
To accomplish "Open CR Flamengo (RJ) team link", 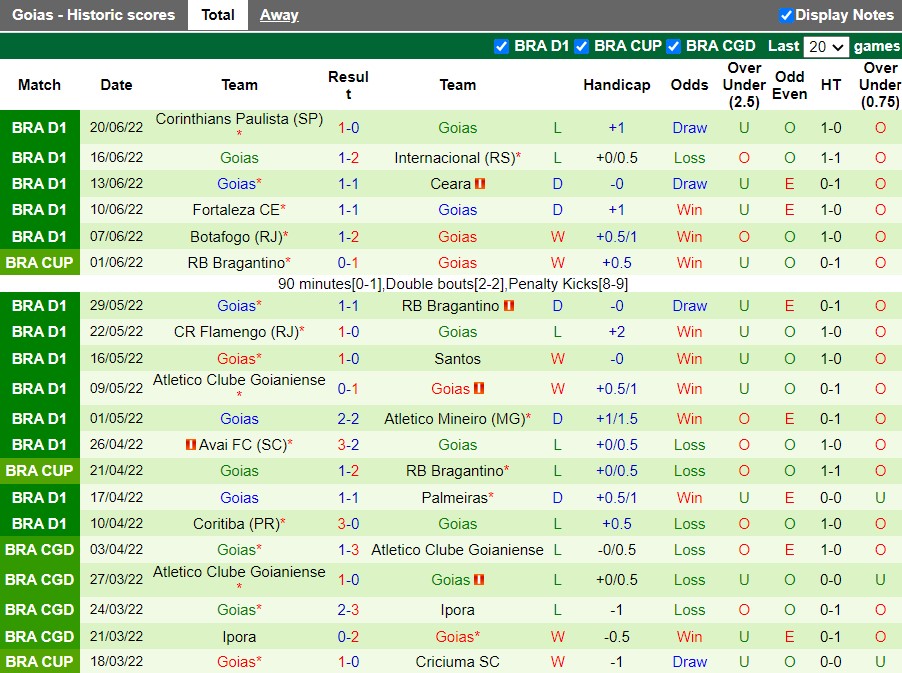I will click(x=236, y=332).
